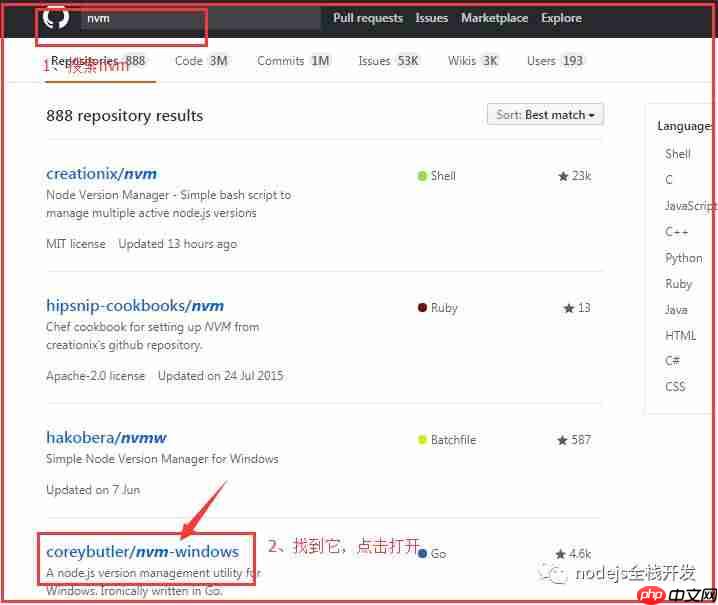
Task: Open the Sort: Best match dropdown
Action: (545, 114)
